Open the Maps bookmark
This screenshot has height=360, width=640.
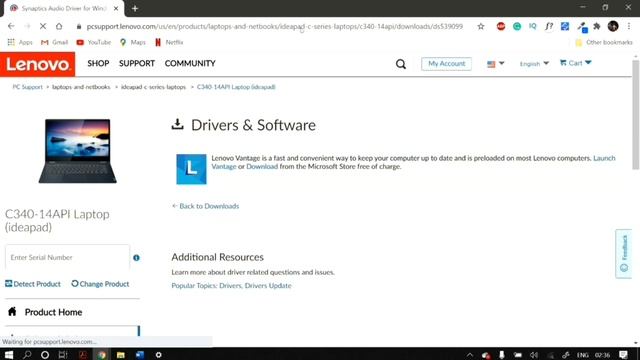(x=132, y=42)
